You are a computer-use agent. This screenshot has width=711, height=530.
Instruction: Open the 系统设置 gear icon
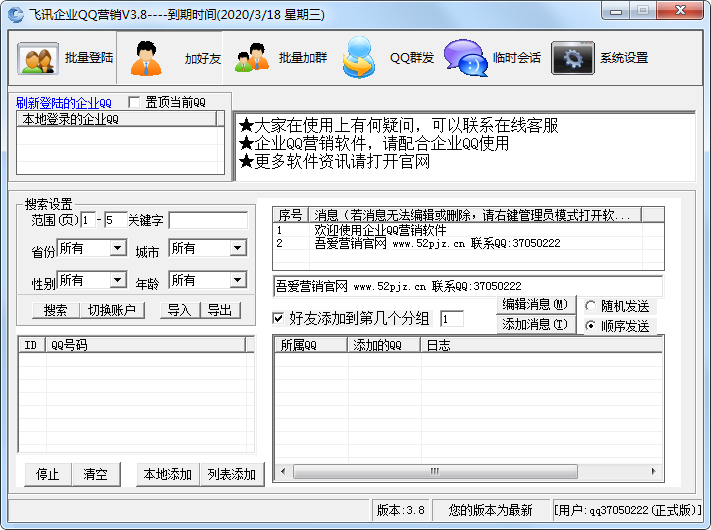click(x=573, y=58)
